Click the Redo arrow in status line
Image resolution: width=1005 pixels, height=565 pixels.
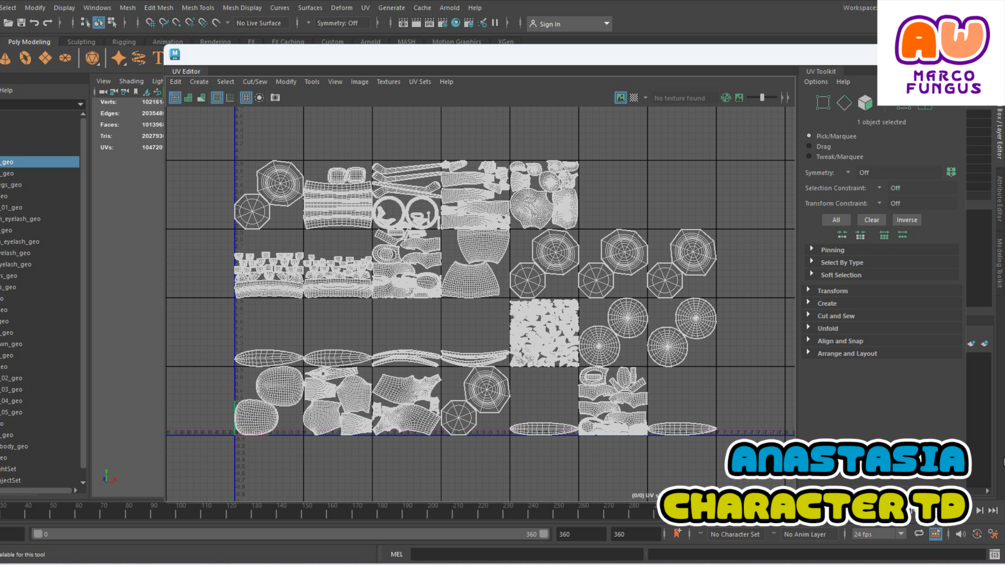[47, 23]
